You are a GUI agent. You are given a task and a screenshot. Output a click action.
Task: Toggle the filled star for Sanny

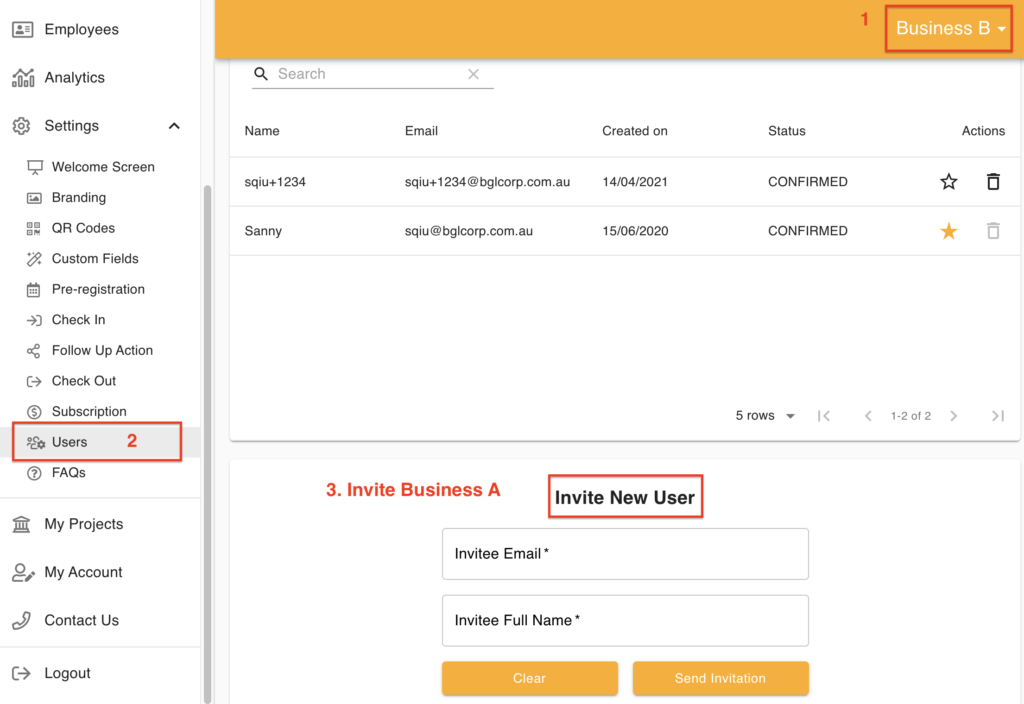[x=949, y=231]
